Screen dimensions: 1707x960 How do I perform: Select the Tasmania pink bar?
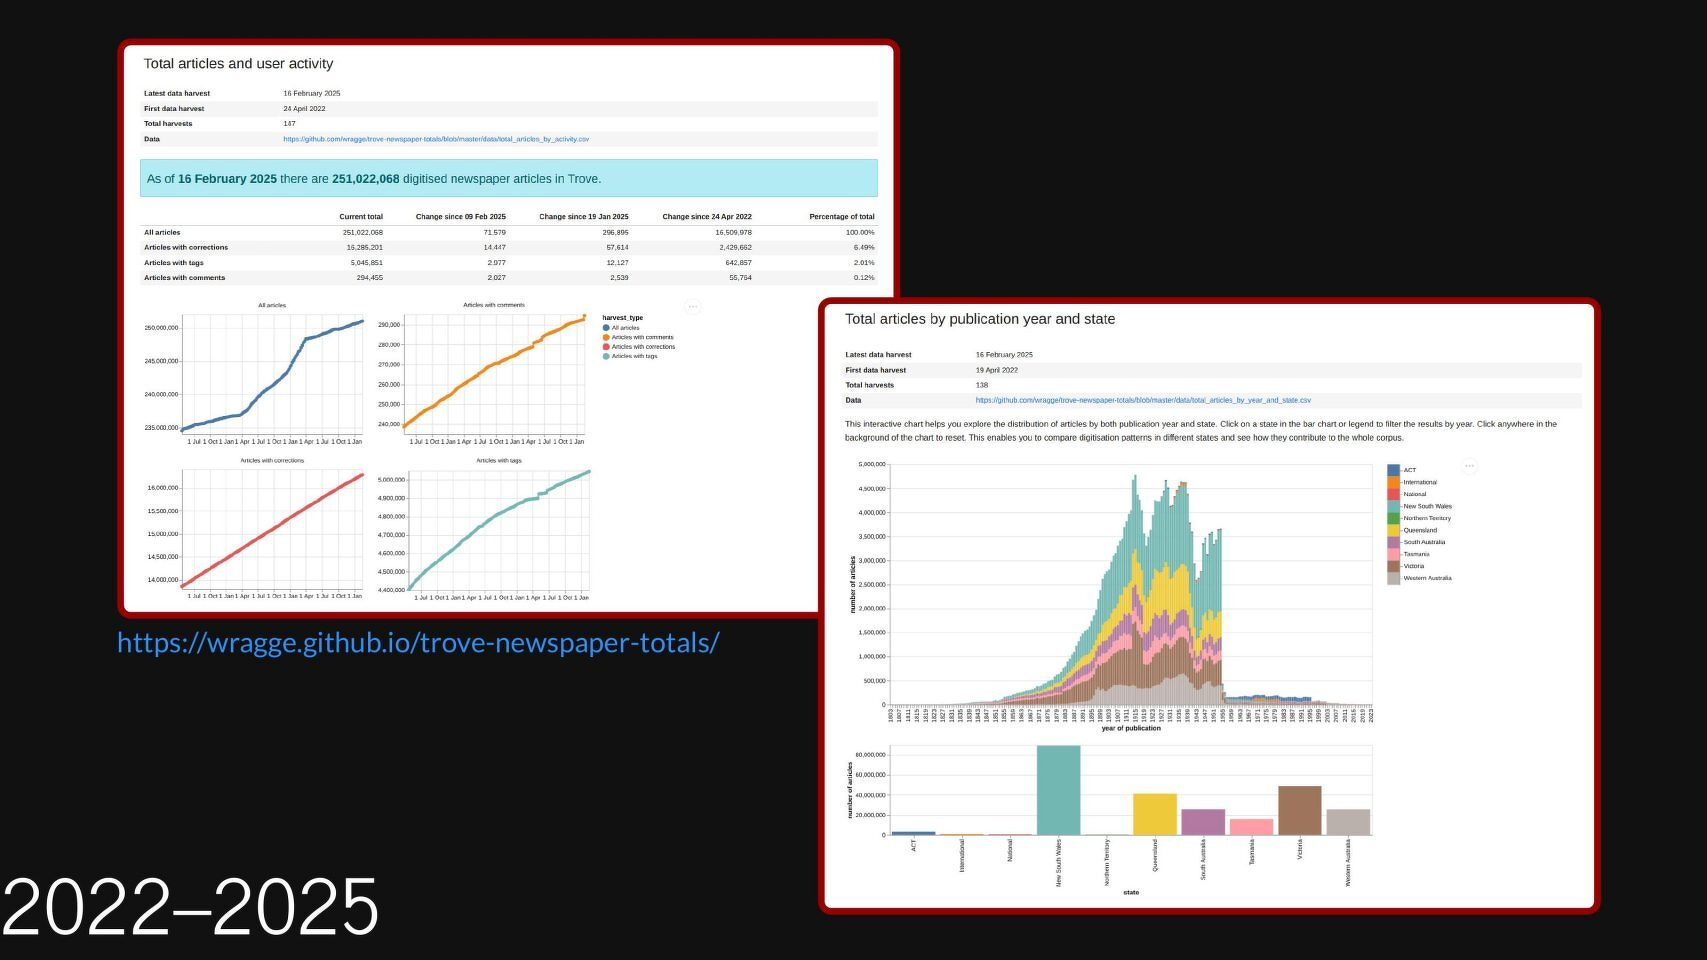pos(1251,827)
